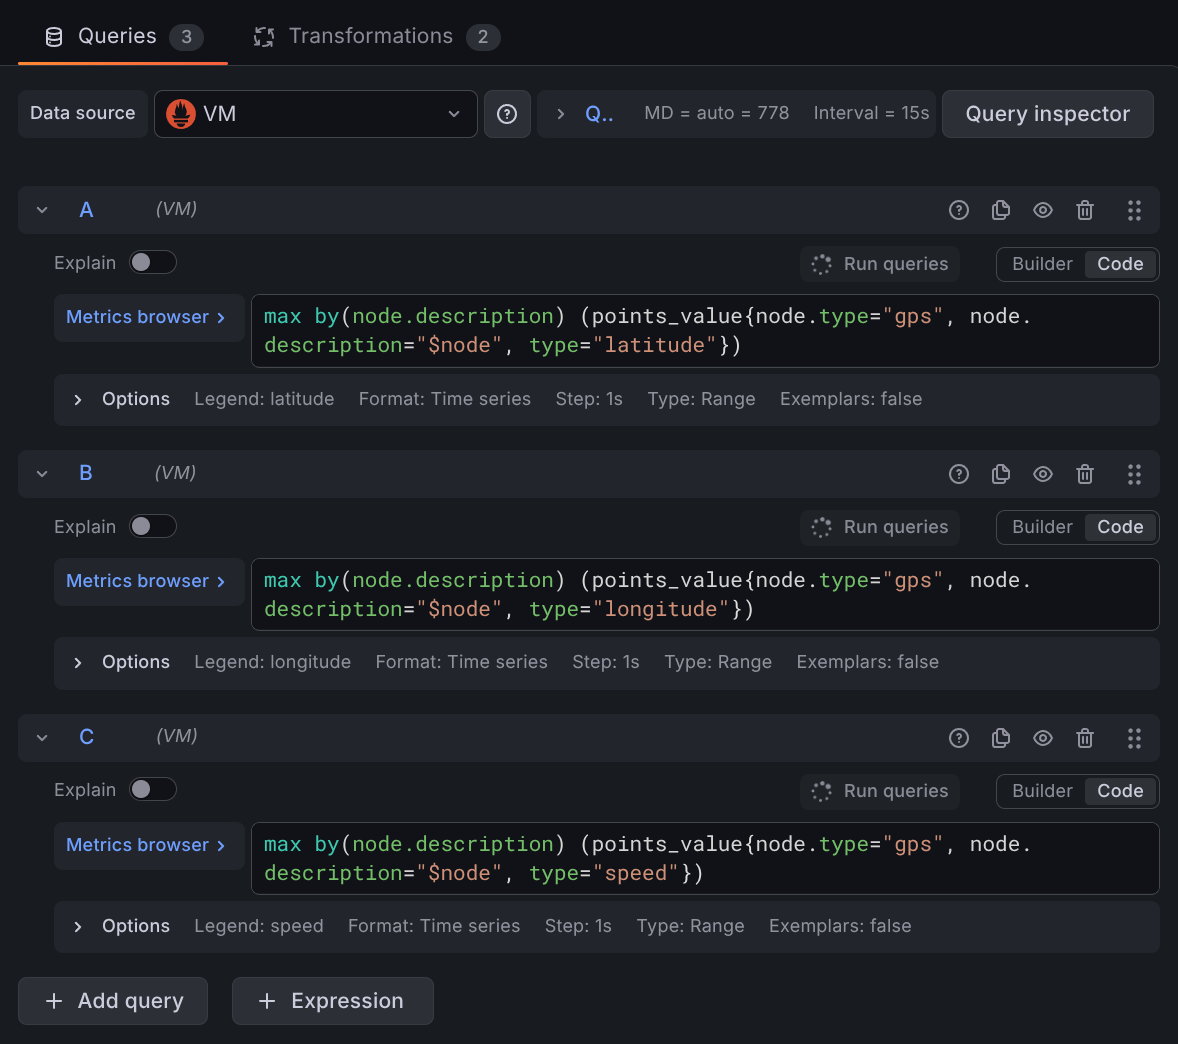
Task: Click 'Interval = 15s' text
Action: click(x=871, y=113)
